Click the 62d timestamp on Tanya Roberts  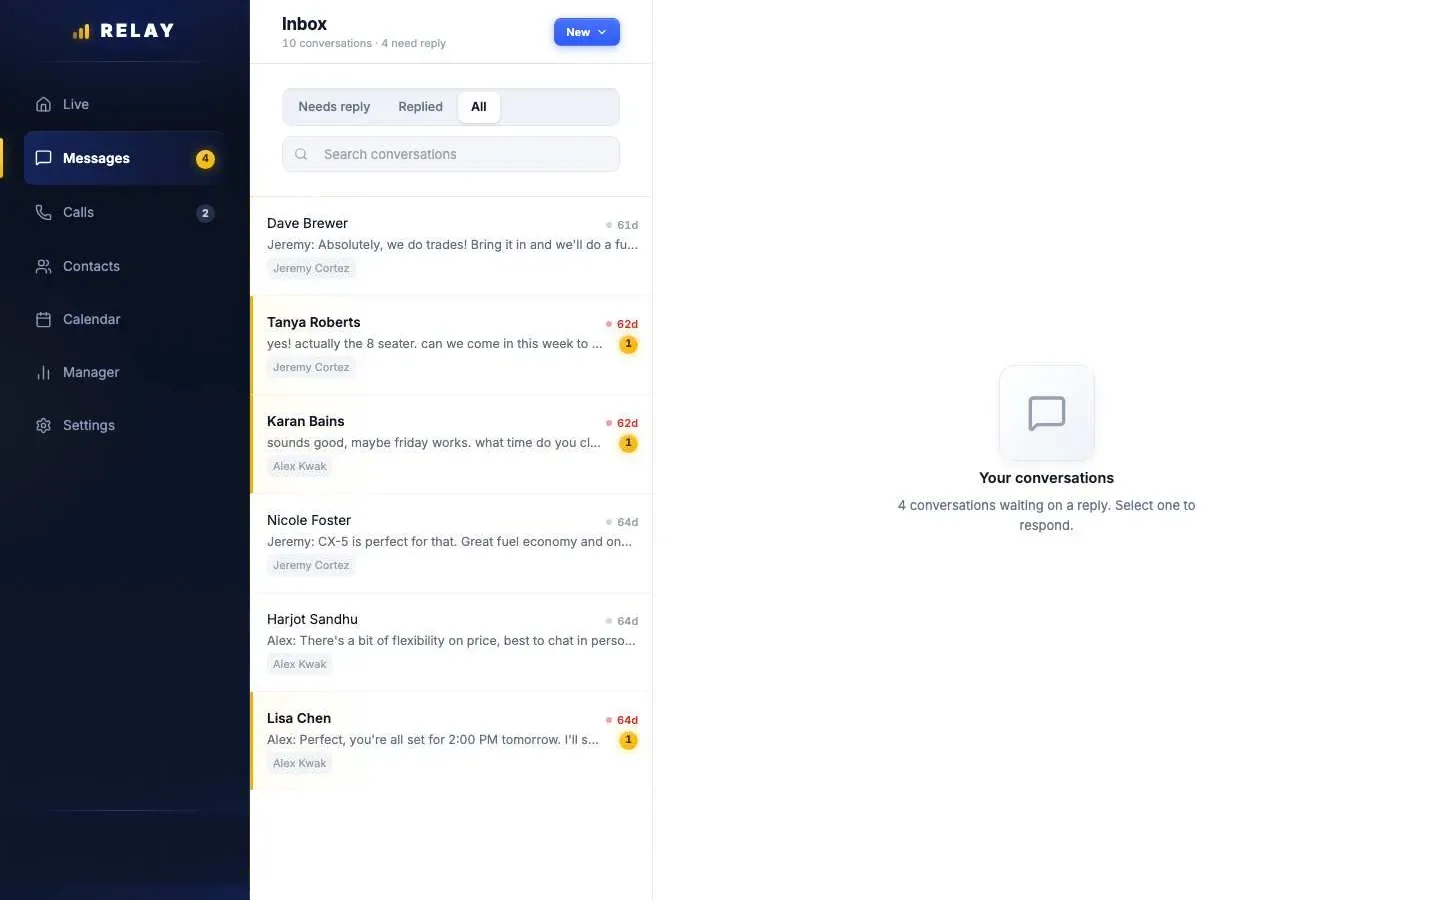click(627, 324)
